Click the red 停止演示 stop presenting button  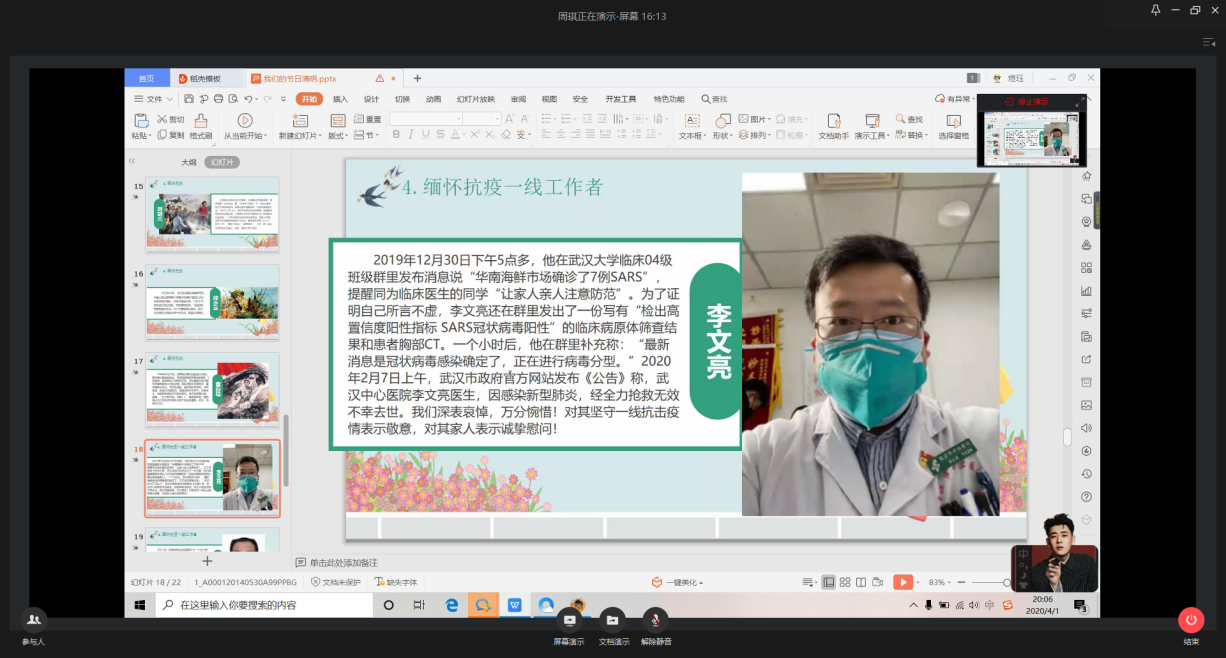click(1027, 102)
